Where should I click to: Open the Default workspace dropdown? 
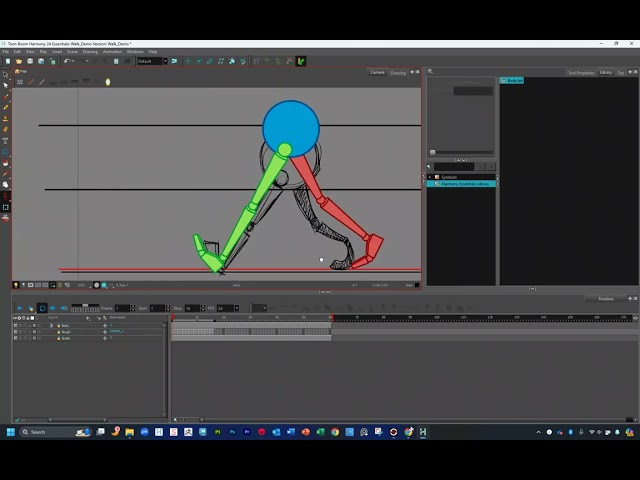[x=165, y=61]
